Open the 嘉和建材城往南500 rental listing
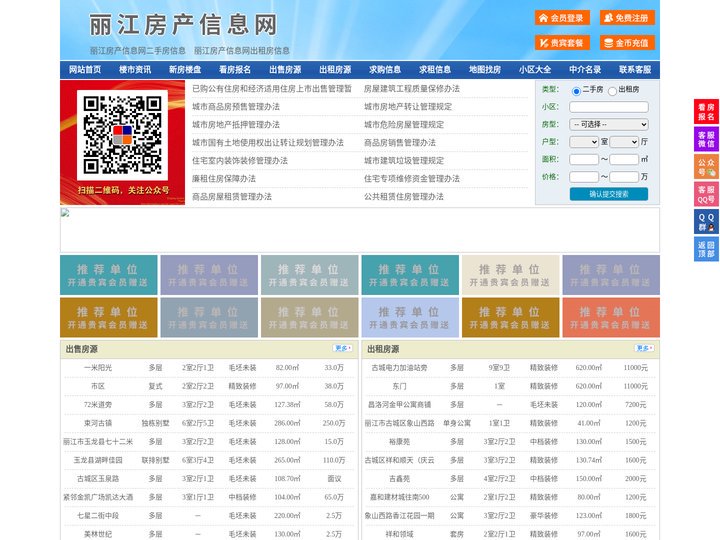Image resolution: width=720 pixels, height=540 pixels. coord(399,497)
